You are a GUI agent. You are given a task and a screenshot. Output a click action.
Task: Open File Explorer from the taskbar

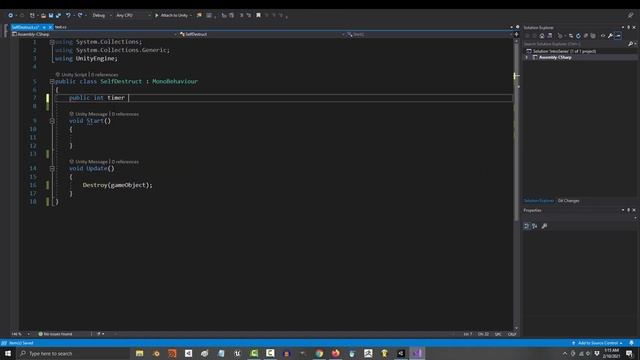pyautogui.click(x=140, y=353)
